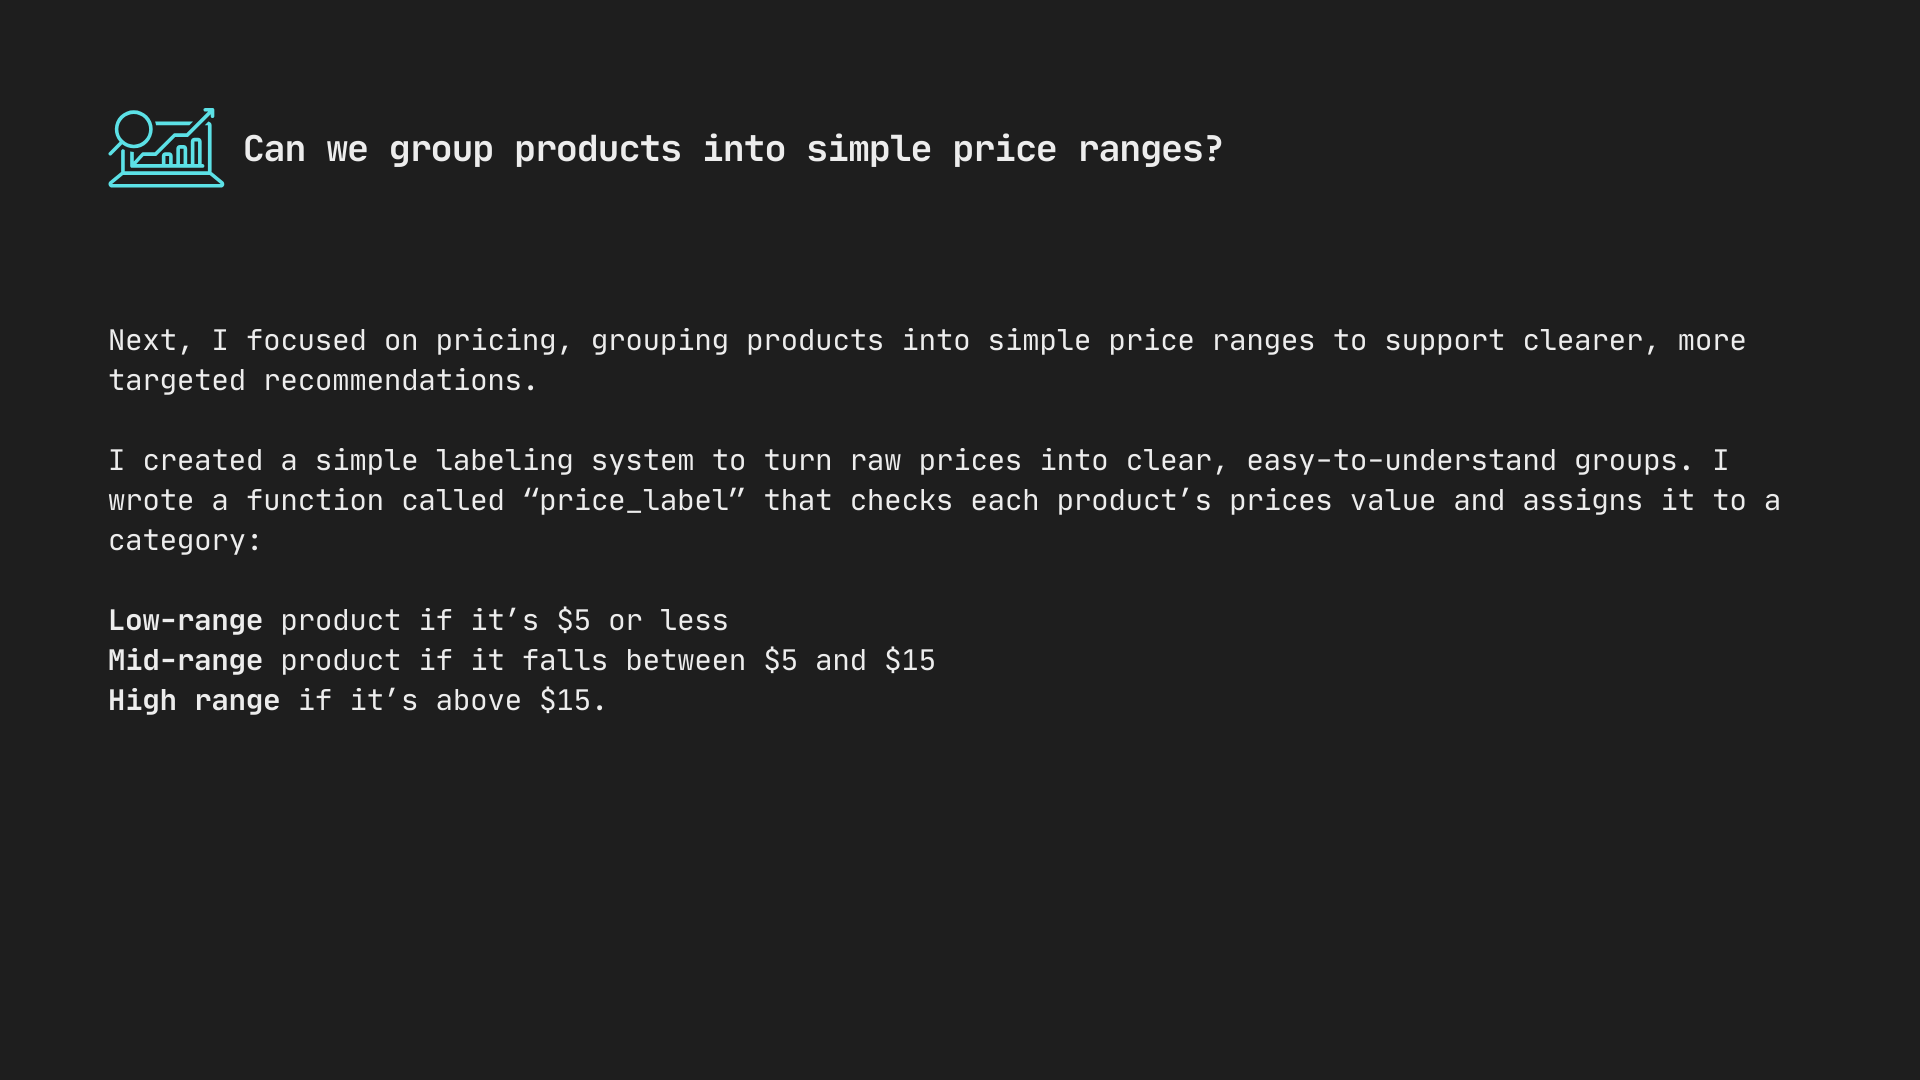Click the bold "High range" label
The height and width of the screenshot is (1080, 1920).
[x=194, y=701]
